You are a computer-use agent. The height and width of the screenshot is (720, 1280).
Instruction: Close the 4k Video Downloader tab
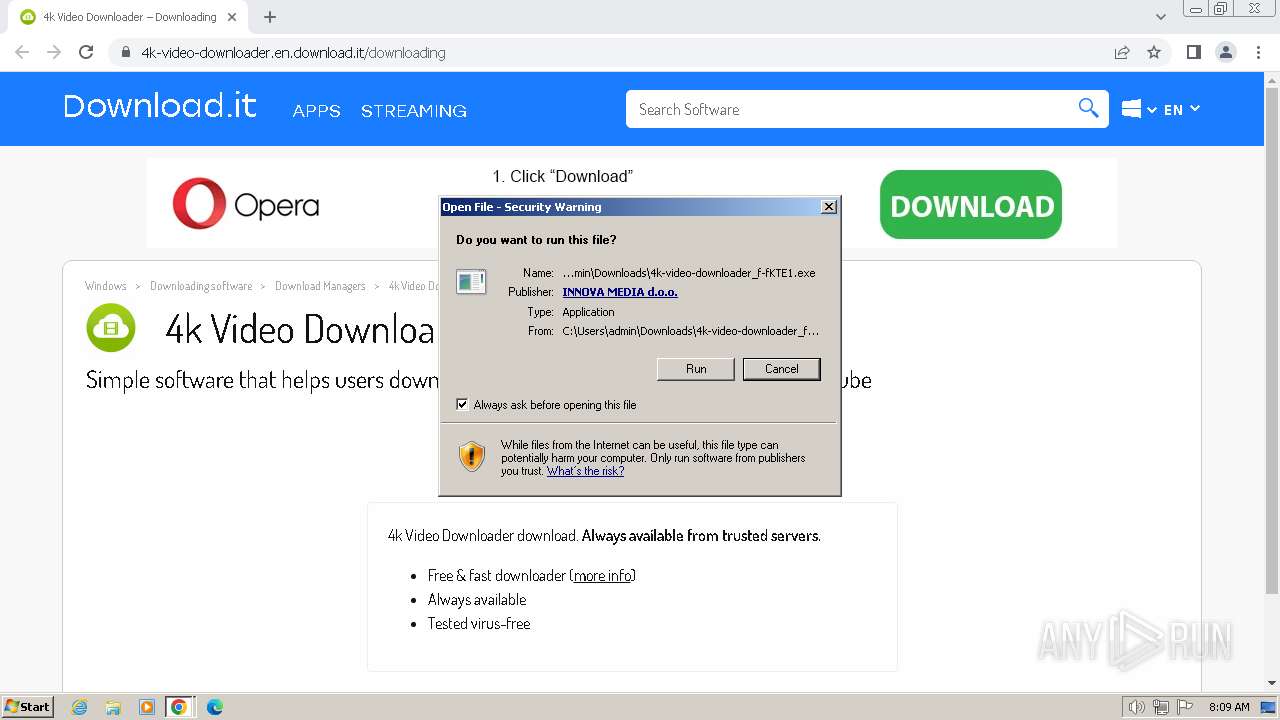tap(232, 17)
